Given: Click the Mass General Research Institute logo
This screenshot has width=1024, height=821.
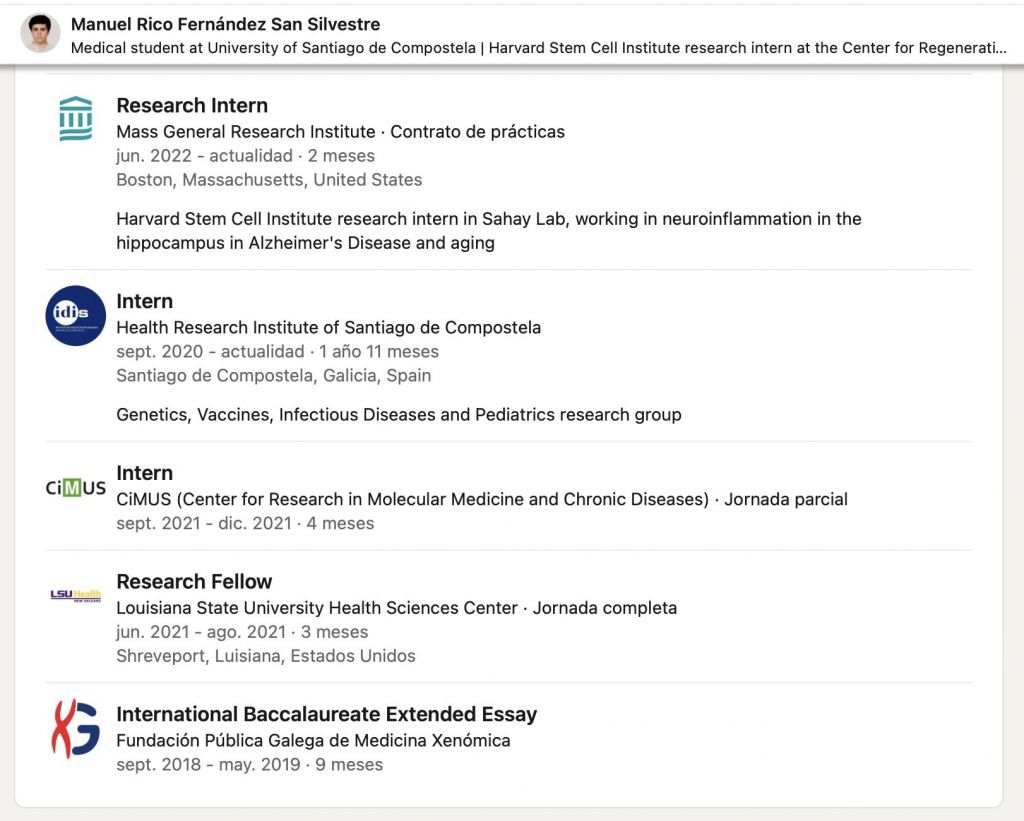Looking at the screenshot, I should click(76, 119).
